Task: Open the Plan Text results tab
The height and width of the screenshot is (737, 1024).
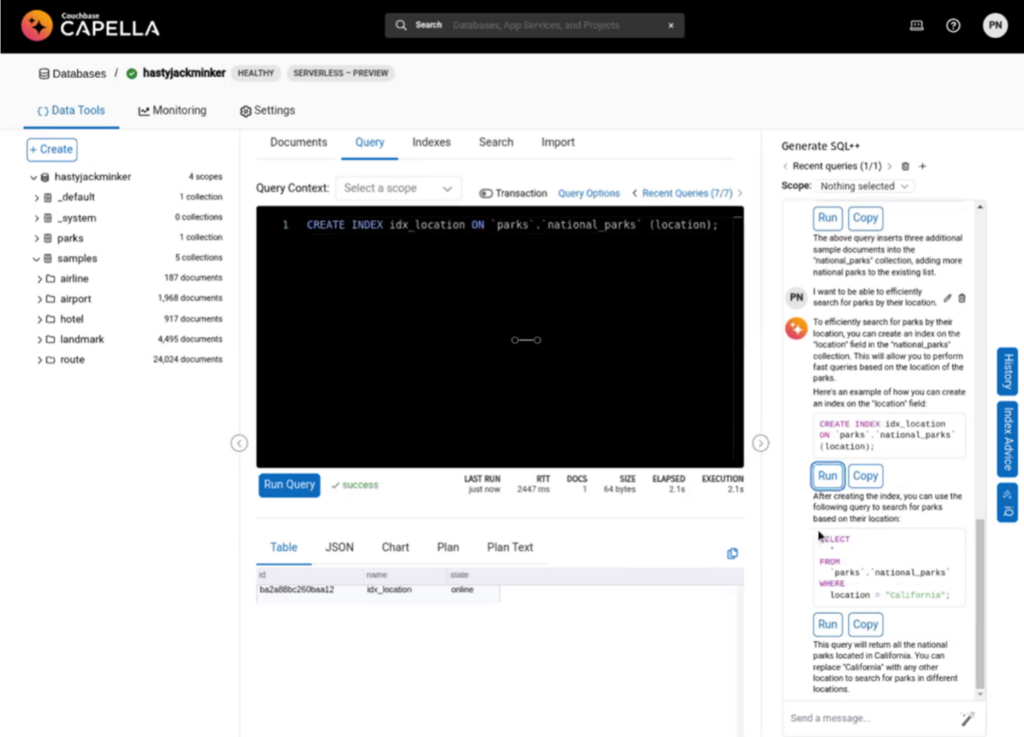Action: pyautogui.click(x=509, y=548)
